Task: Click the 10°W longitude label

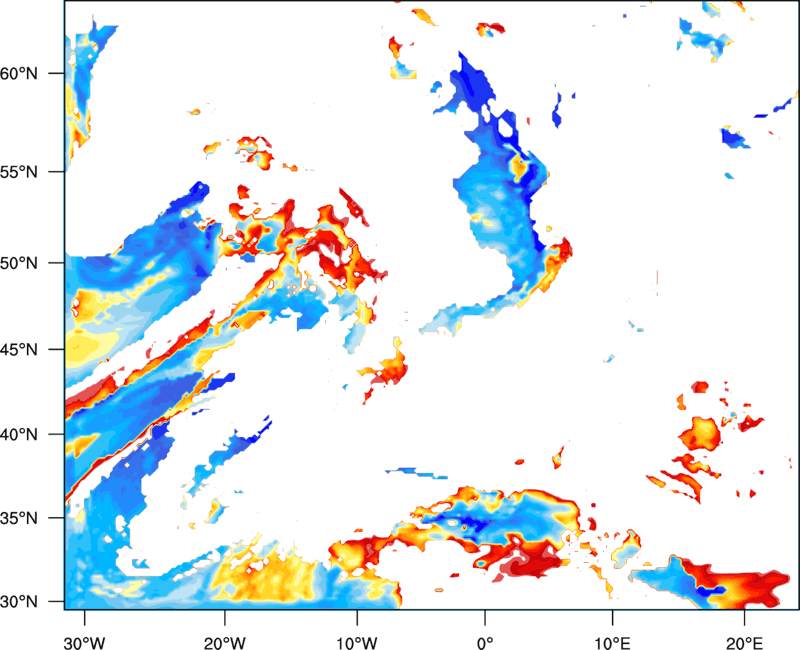Action: point(357,643)
